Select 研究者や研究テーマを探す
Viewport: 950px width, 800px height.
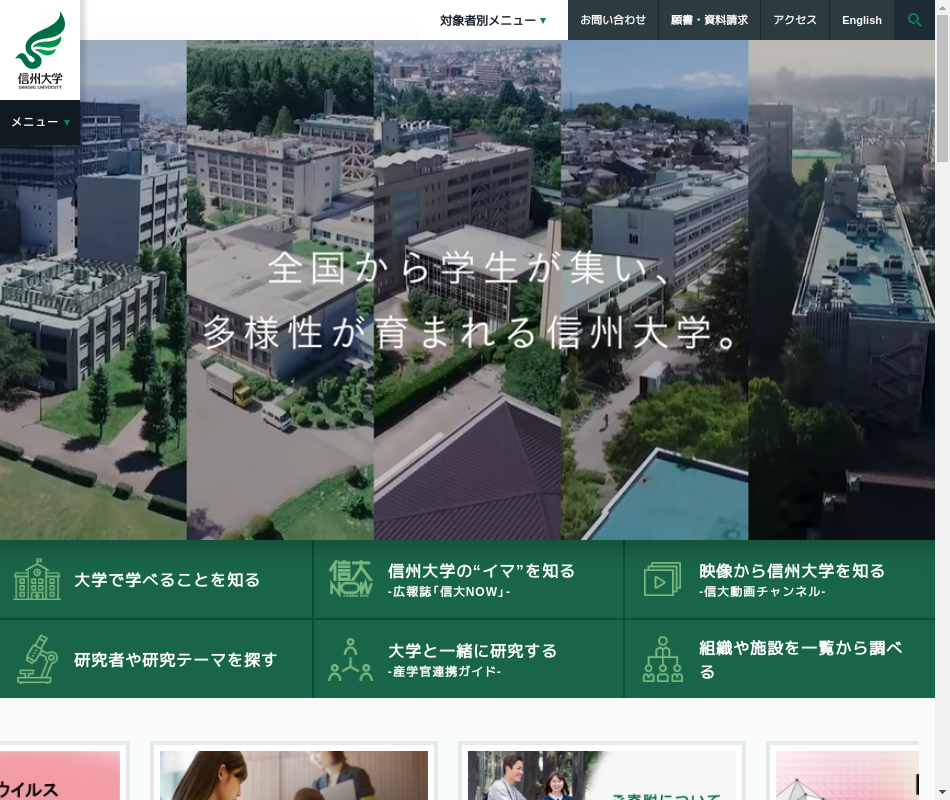(175, 660)
